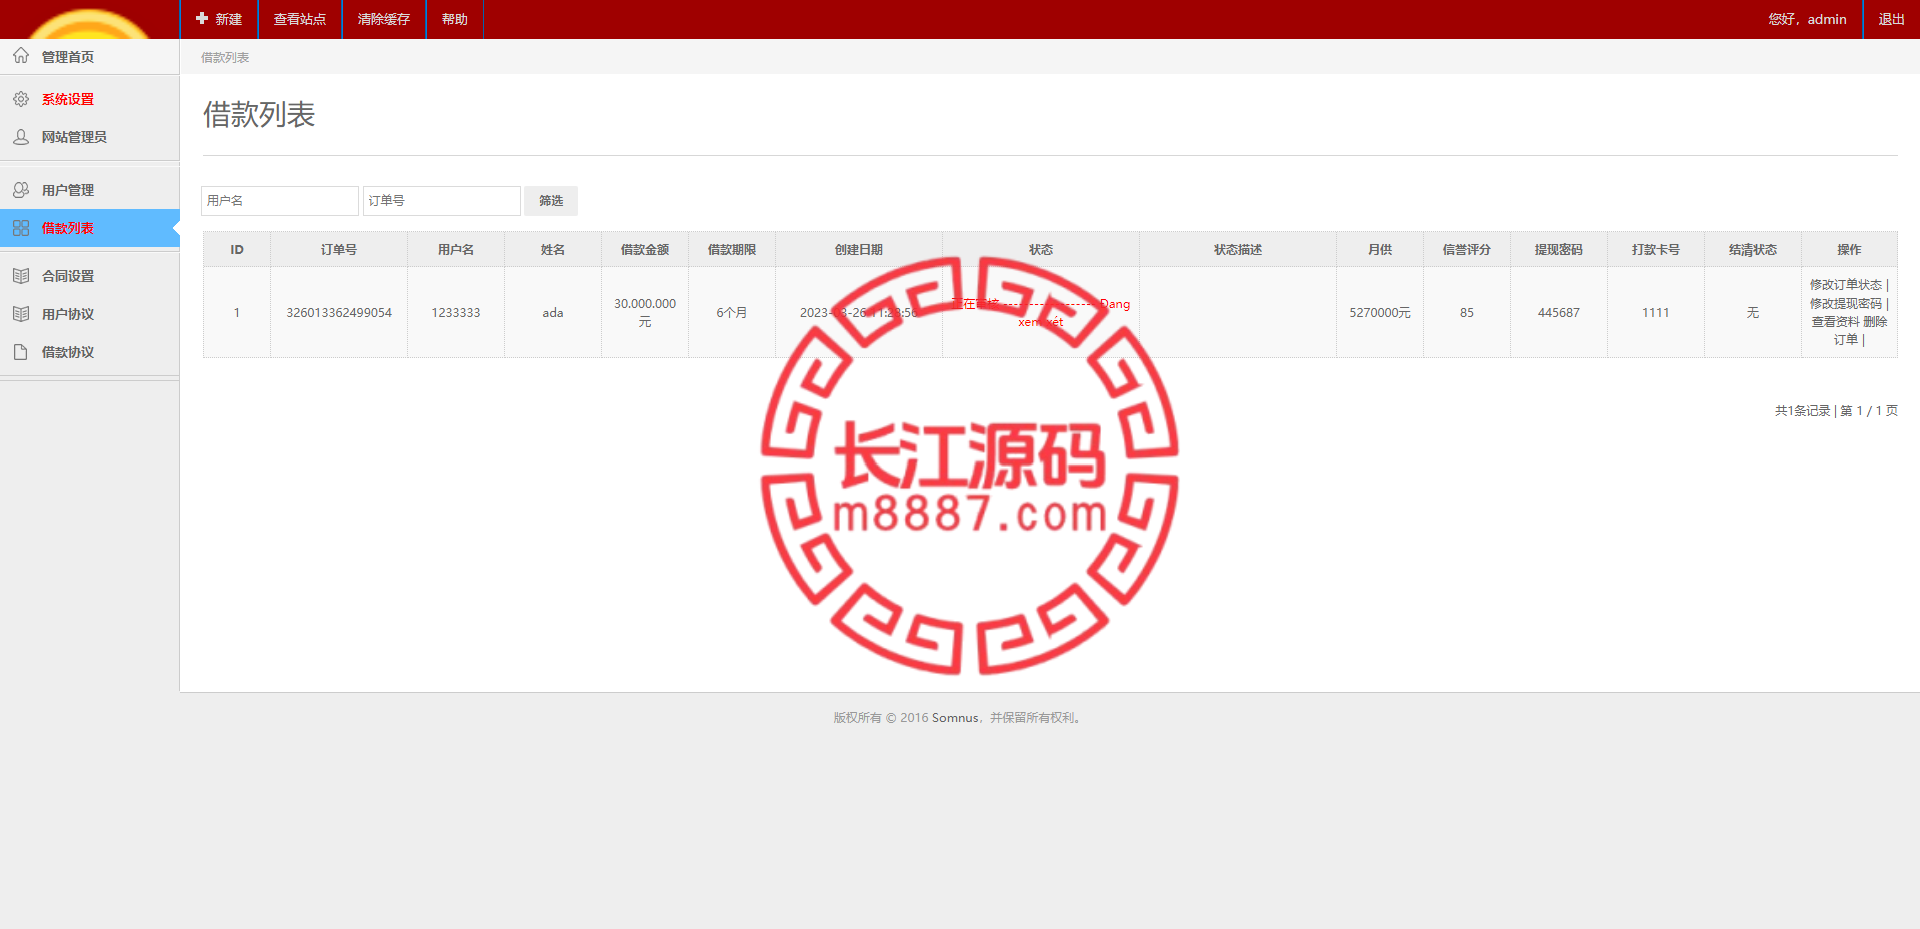Viewport: 1920px width, 929px height.
Task: Click the 月供 column header
Action: [x=1380, y=249]
